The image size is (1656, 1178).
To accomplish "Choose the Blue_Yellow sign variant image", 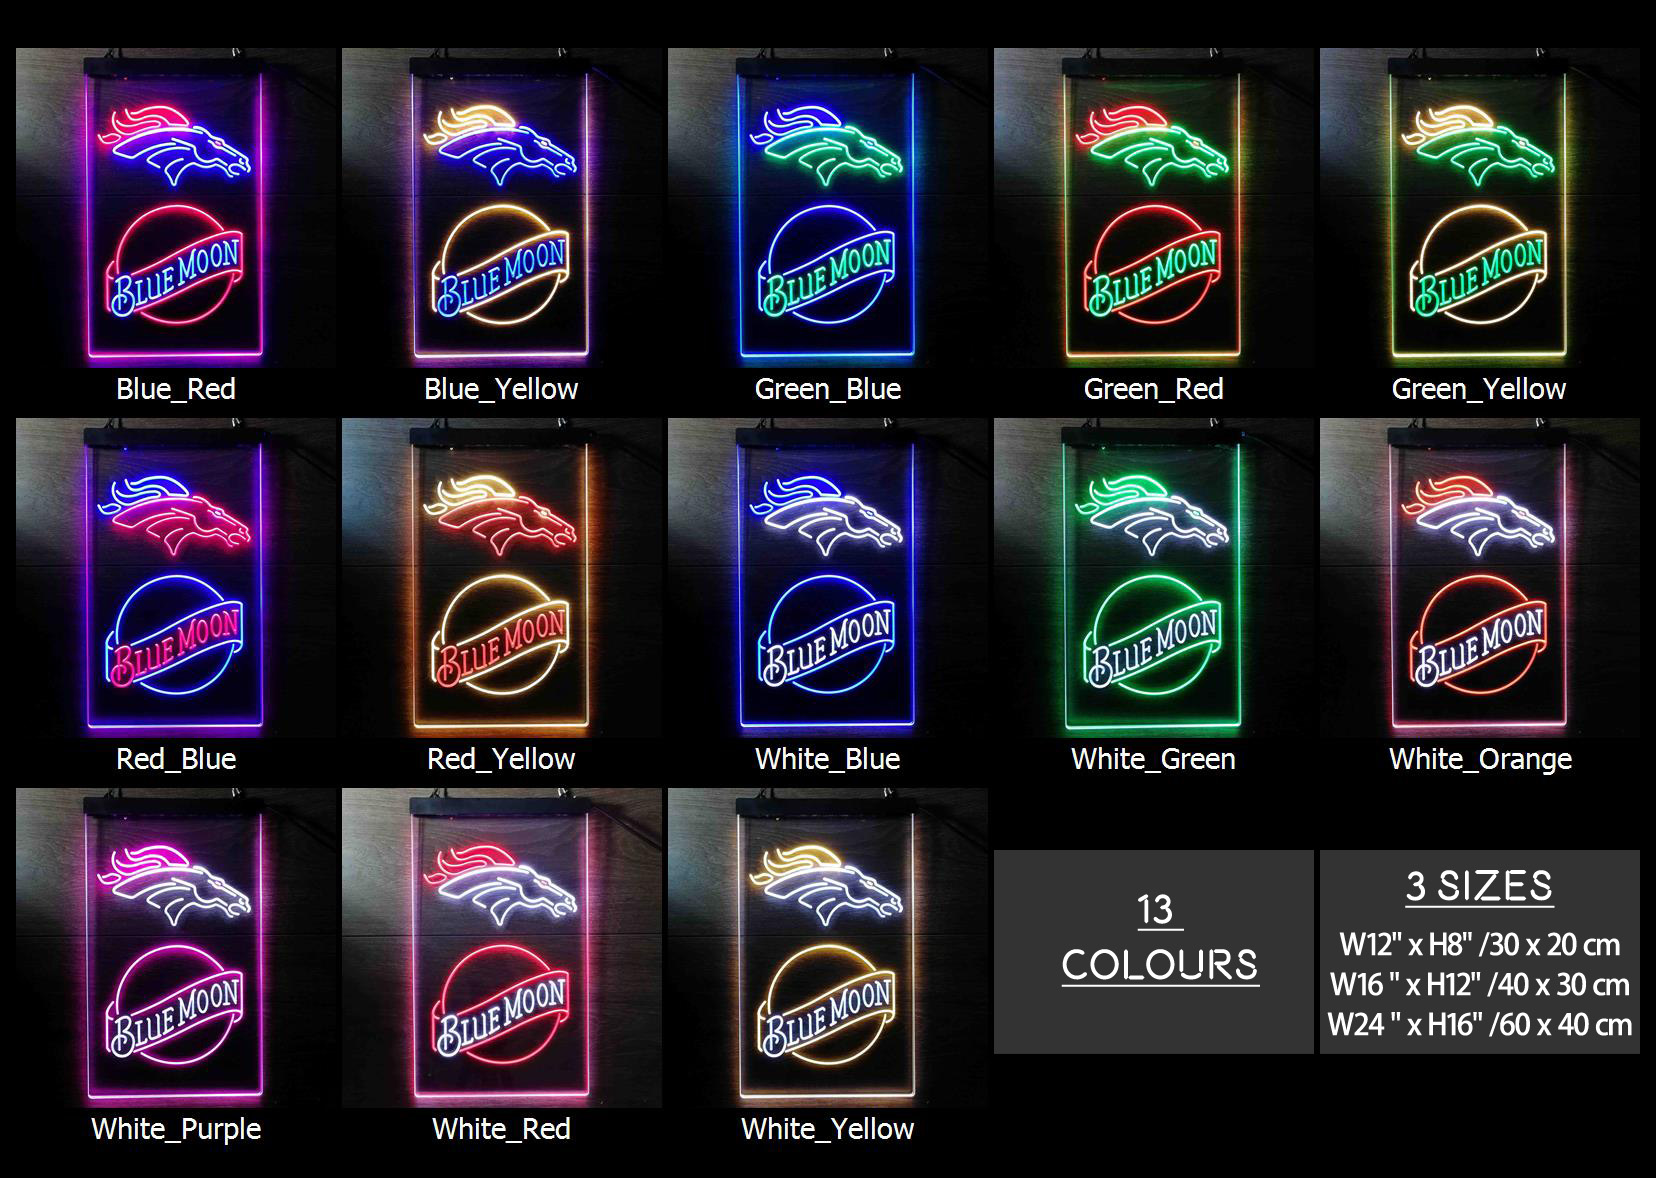I will (502, 208).
